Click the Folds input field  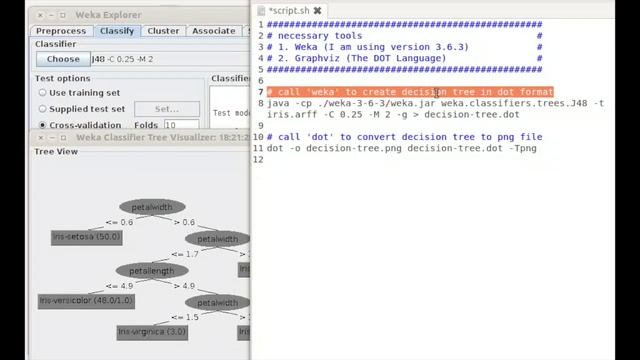point(181,124)
